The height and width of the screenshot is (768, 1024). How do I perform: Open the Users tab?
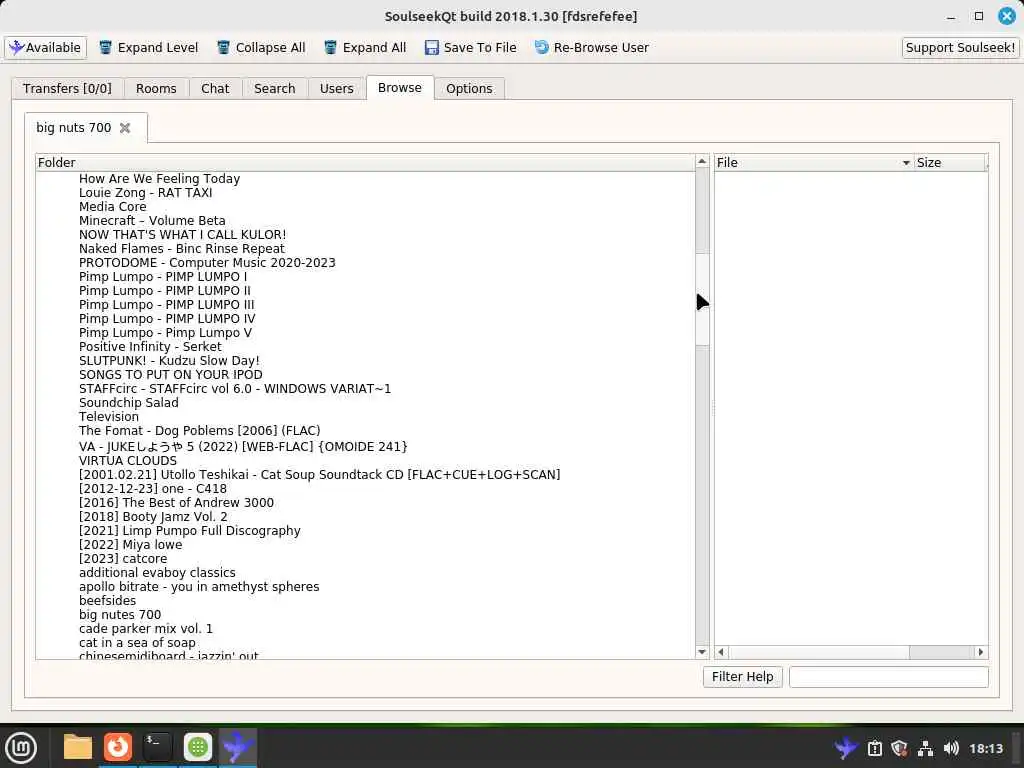point(336,88)
